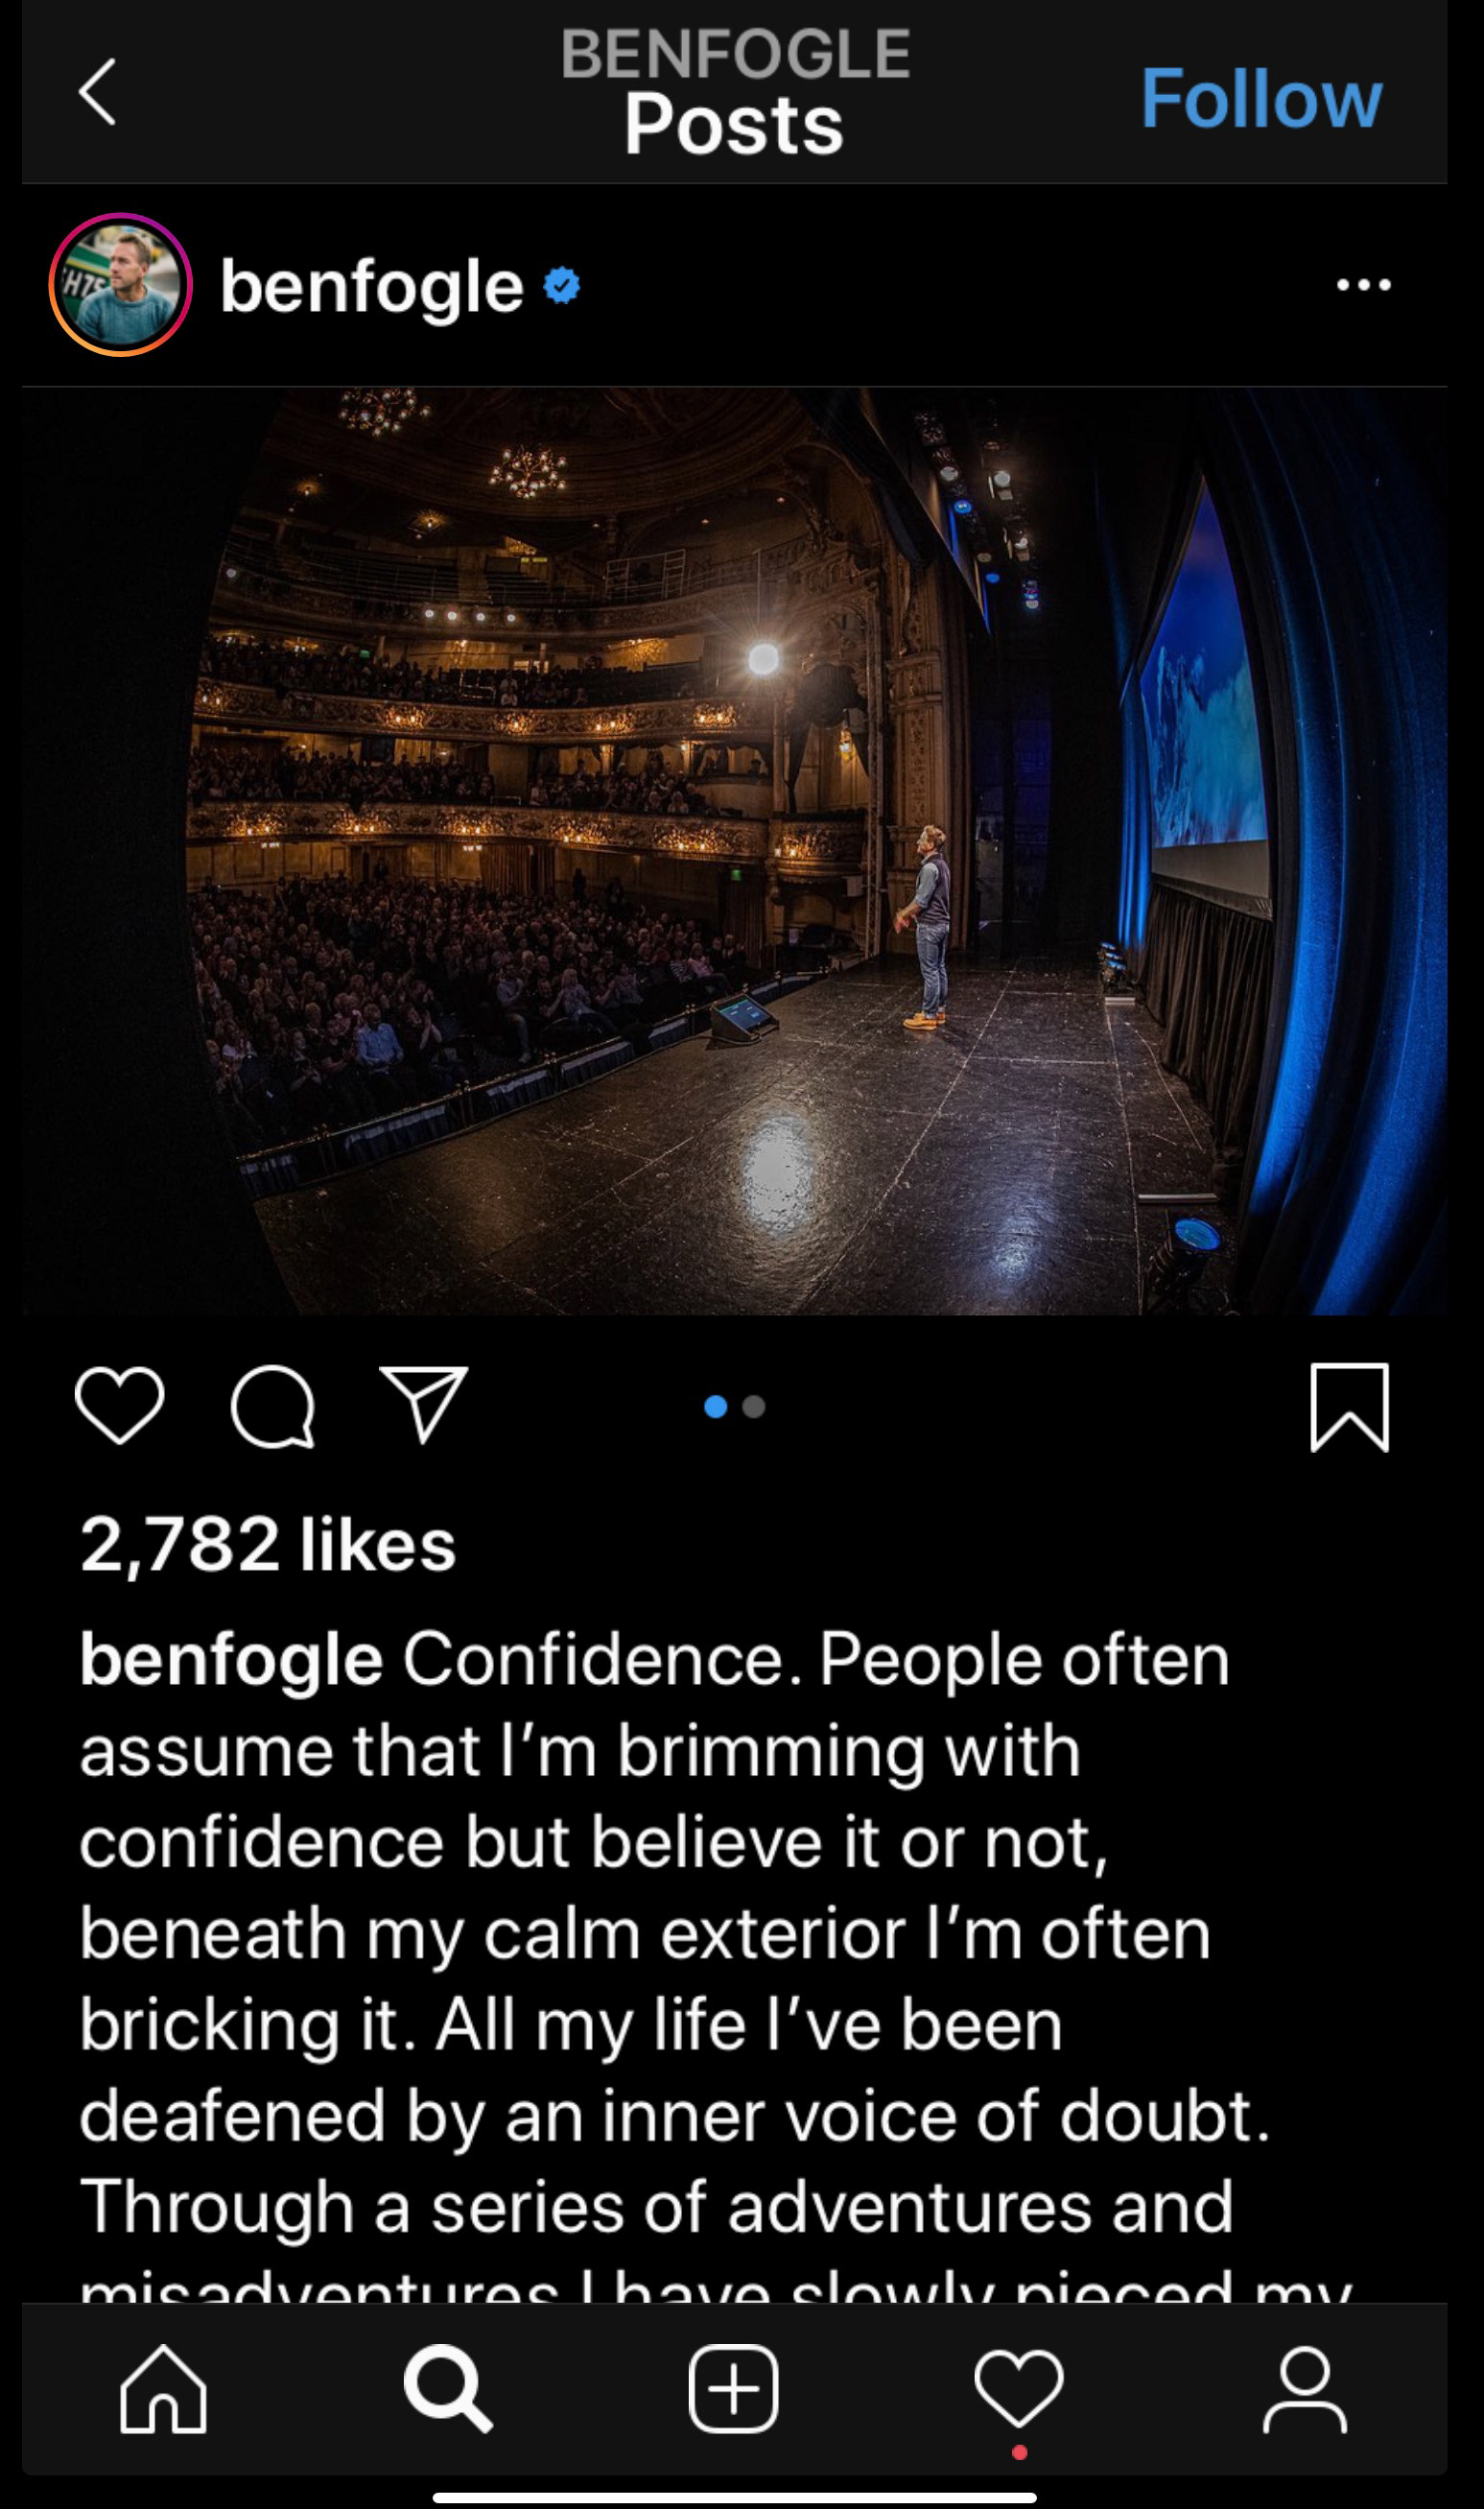Open the Search tab with the magnifier icon

448,2388
